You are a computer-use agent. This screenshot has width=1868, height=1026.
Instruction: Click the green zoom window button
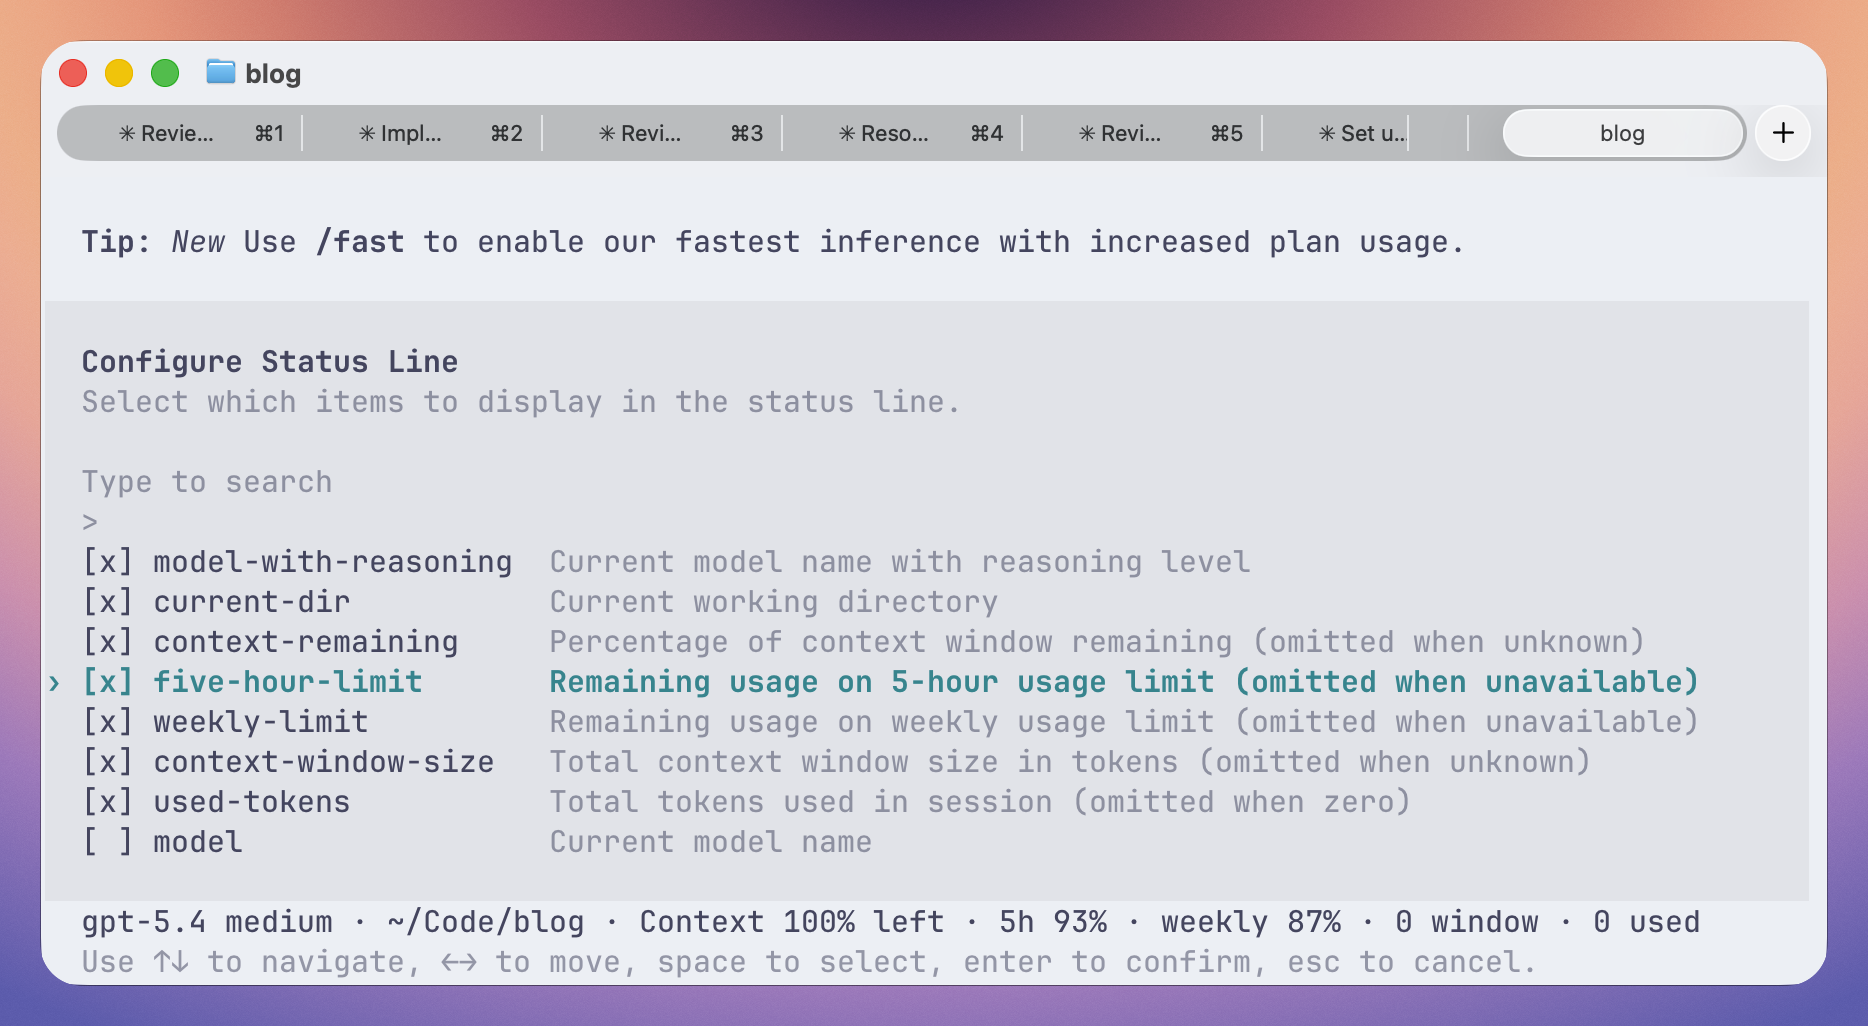tap(165, 73)
